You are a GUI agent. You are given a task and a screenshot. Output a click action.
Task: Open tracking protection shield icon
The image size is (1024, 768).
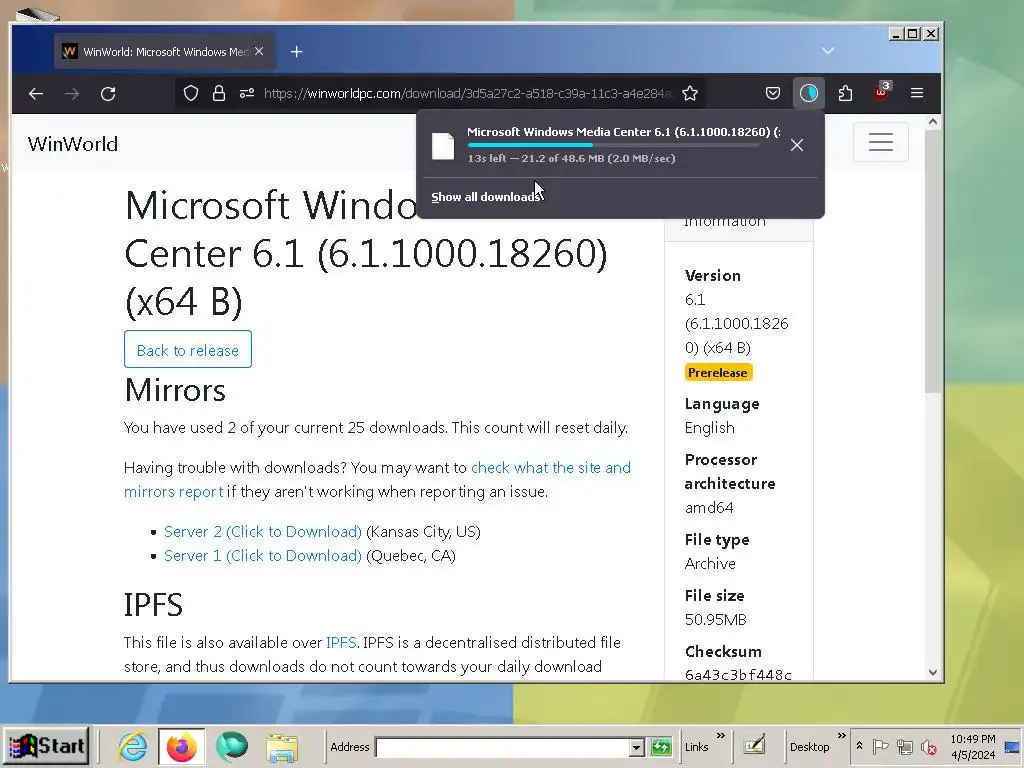pos(191,93)
